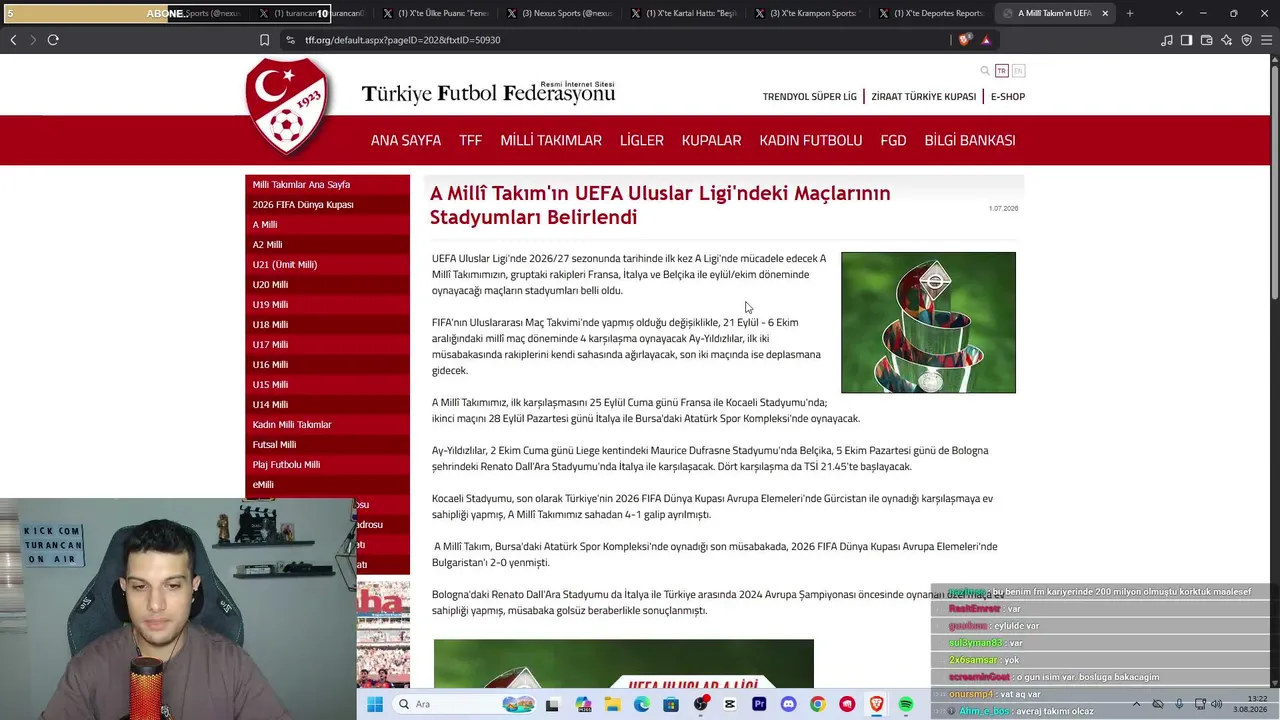Open the KADIN FUTBOLU menu
Image resolution: width=1280 pixels, height=720 pixels.
[811, 140]
